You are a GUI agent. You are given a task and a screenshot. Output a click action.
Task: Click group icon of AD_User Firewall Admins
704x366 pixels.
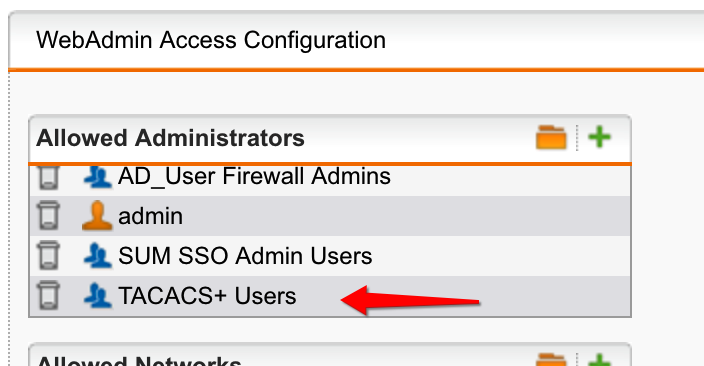click(97, 176)
